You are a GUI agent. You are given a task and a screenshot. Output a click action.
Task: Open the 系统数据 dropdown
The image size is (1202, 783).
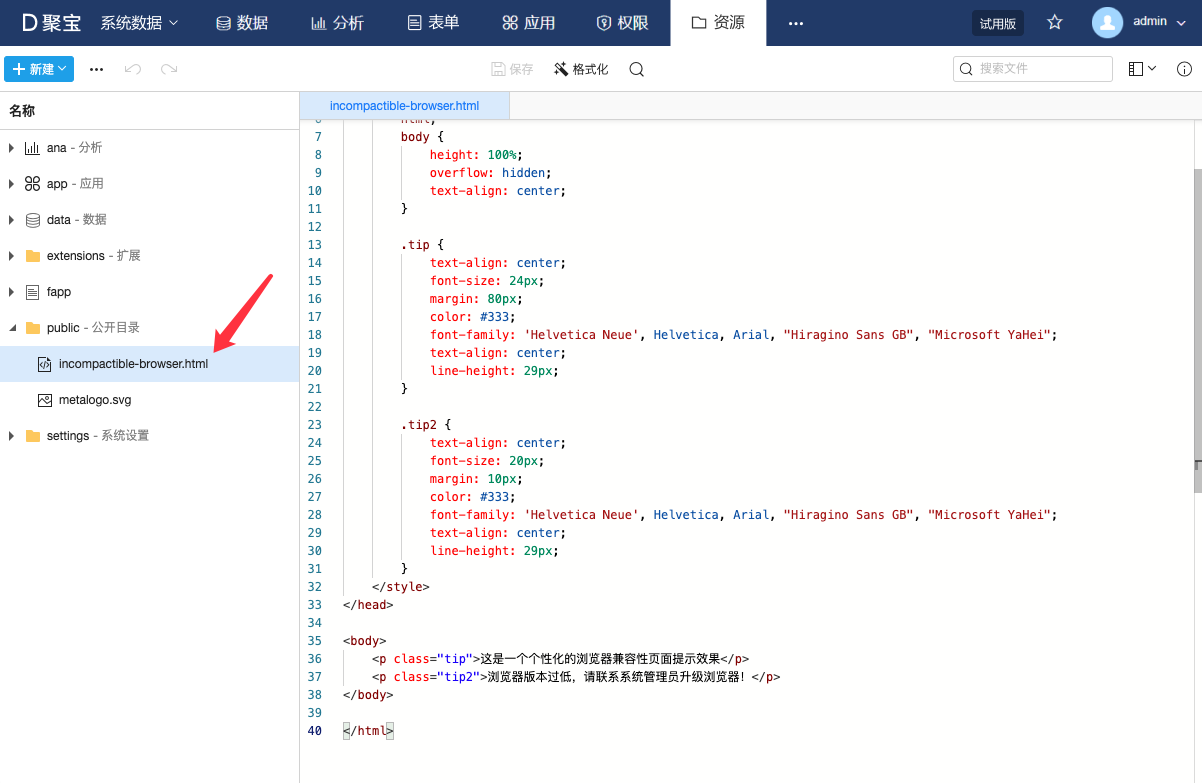[x=139, y=22]
